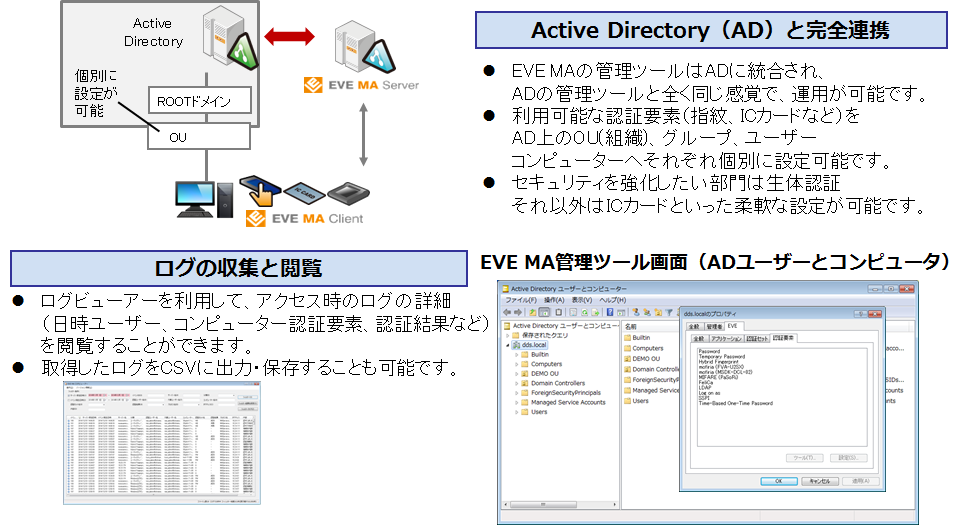The width and height of the screenshot is (972, 525).
Task: Click the EVE MA Server logo
Action: [361, 85]
